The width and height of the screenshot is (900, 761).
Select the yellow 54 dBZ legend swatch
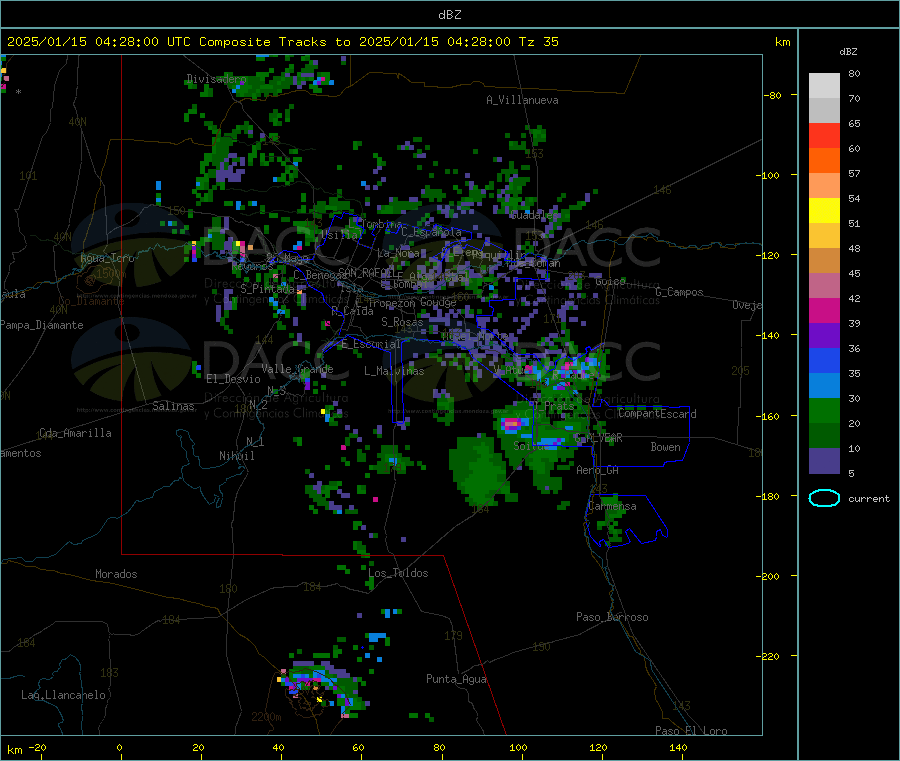click(x=824, y=211)
